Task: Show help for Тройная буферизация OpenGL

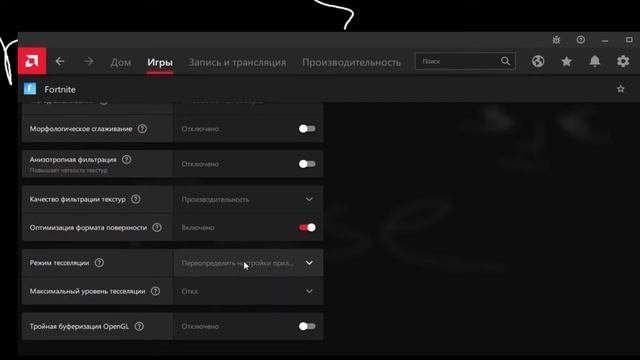Action: coord(139,326)
